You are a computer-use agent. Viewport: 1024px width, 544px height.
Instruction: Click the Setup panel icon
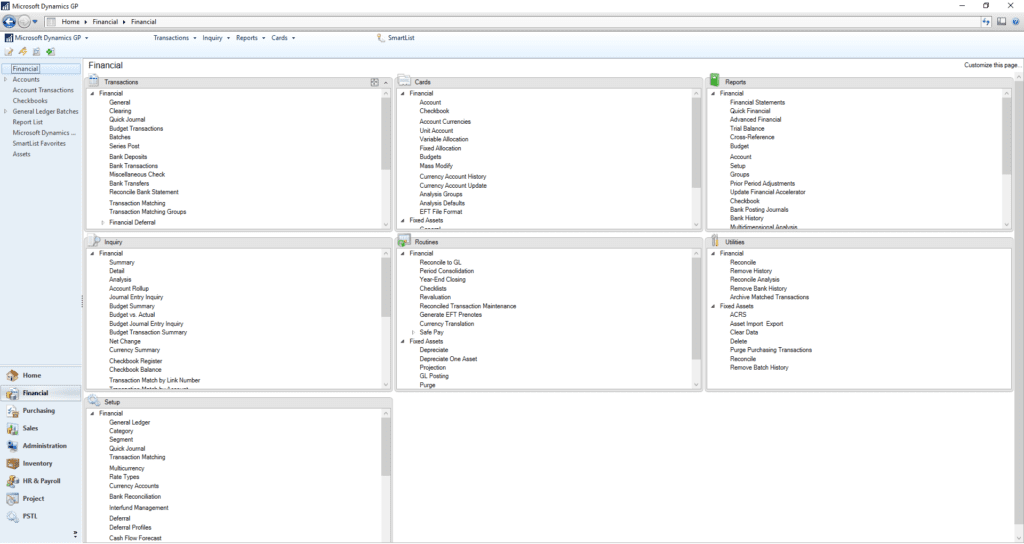[94, 401]
